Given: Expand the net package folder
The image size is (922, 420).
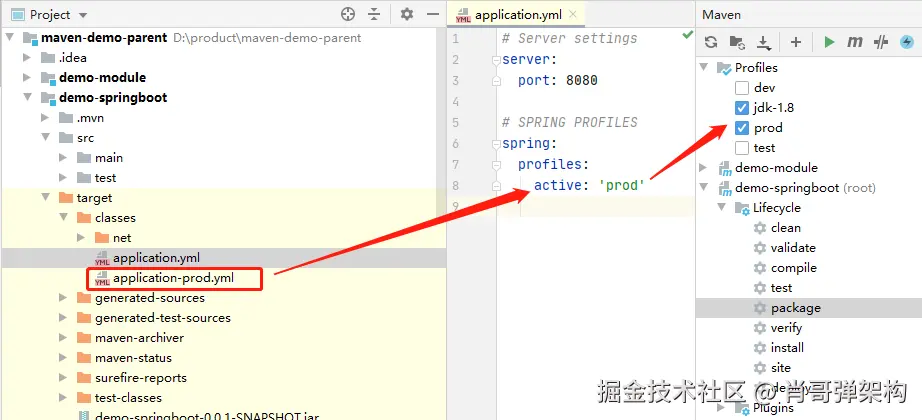Looking at the screenshot, I should (81, 238).
